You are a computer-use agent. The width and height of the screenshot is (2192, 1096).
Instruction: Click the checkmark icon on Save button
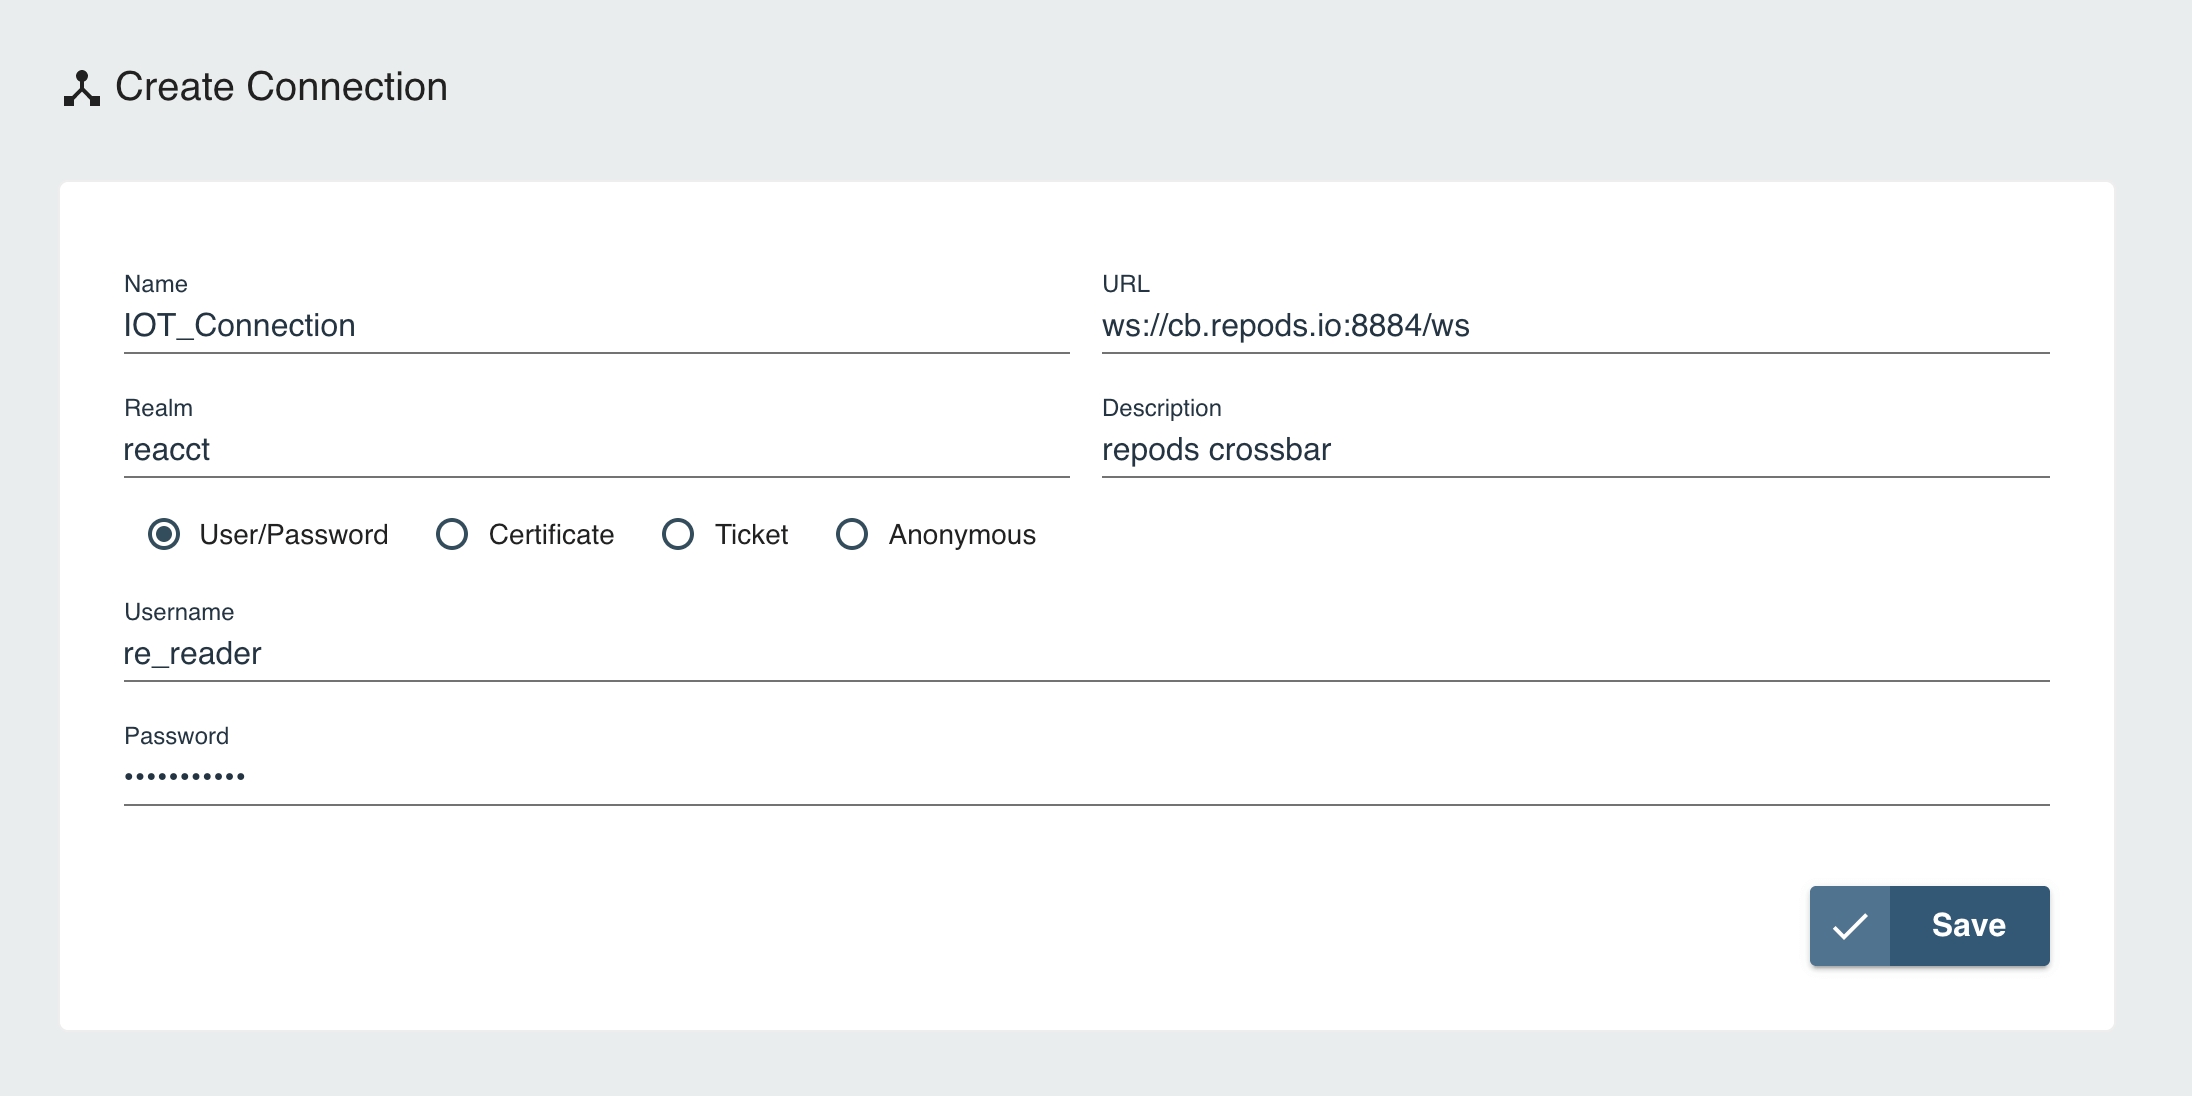click(1850, 926)
